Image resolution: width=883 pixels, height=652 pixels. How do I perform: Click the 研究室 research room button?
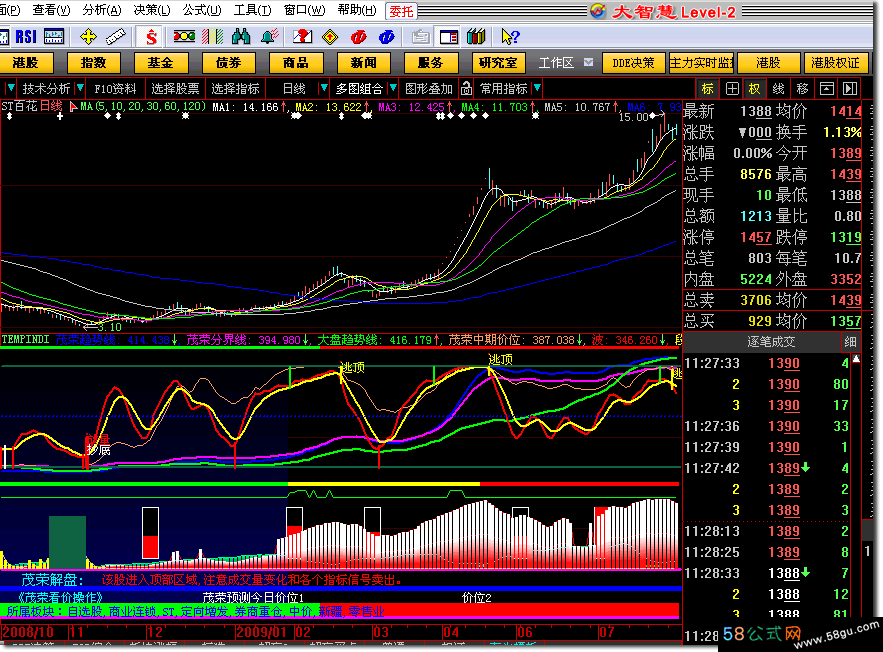click(498, 62)
